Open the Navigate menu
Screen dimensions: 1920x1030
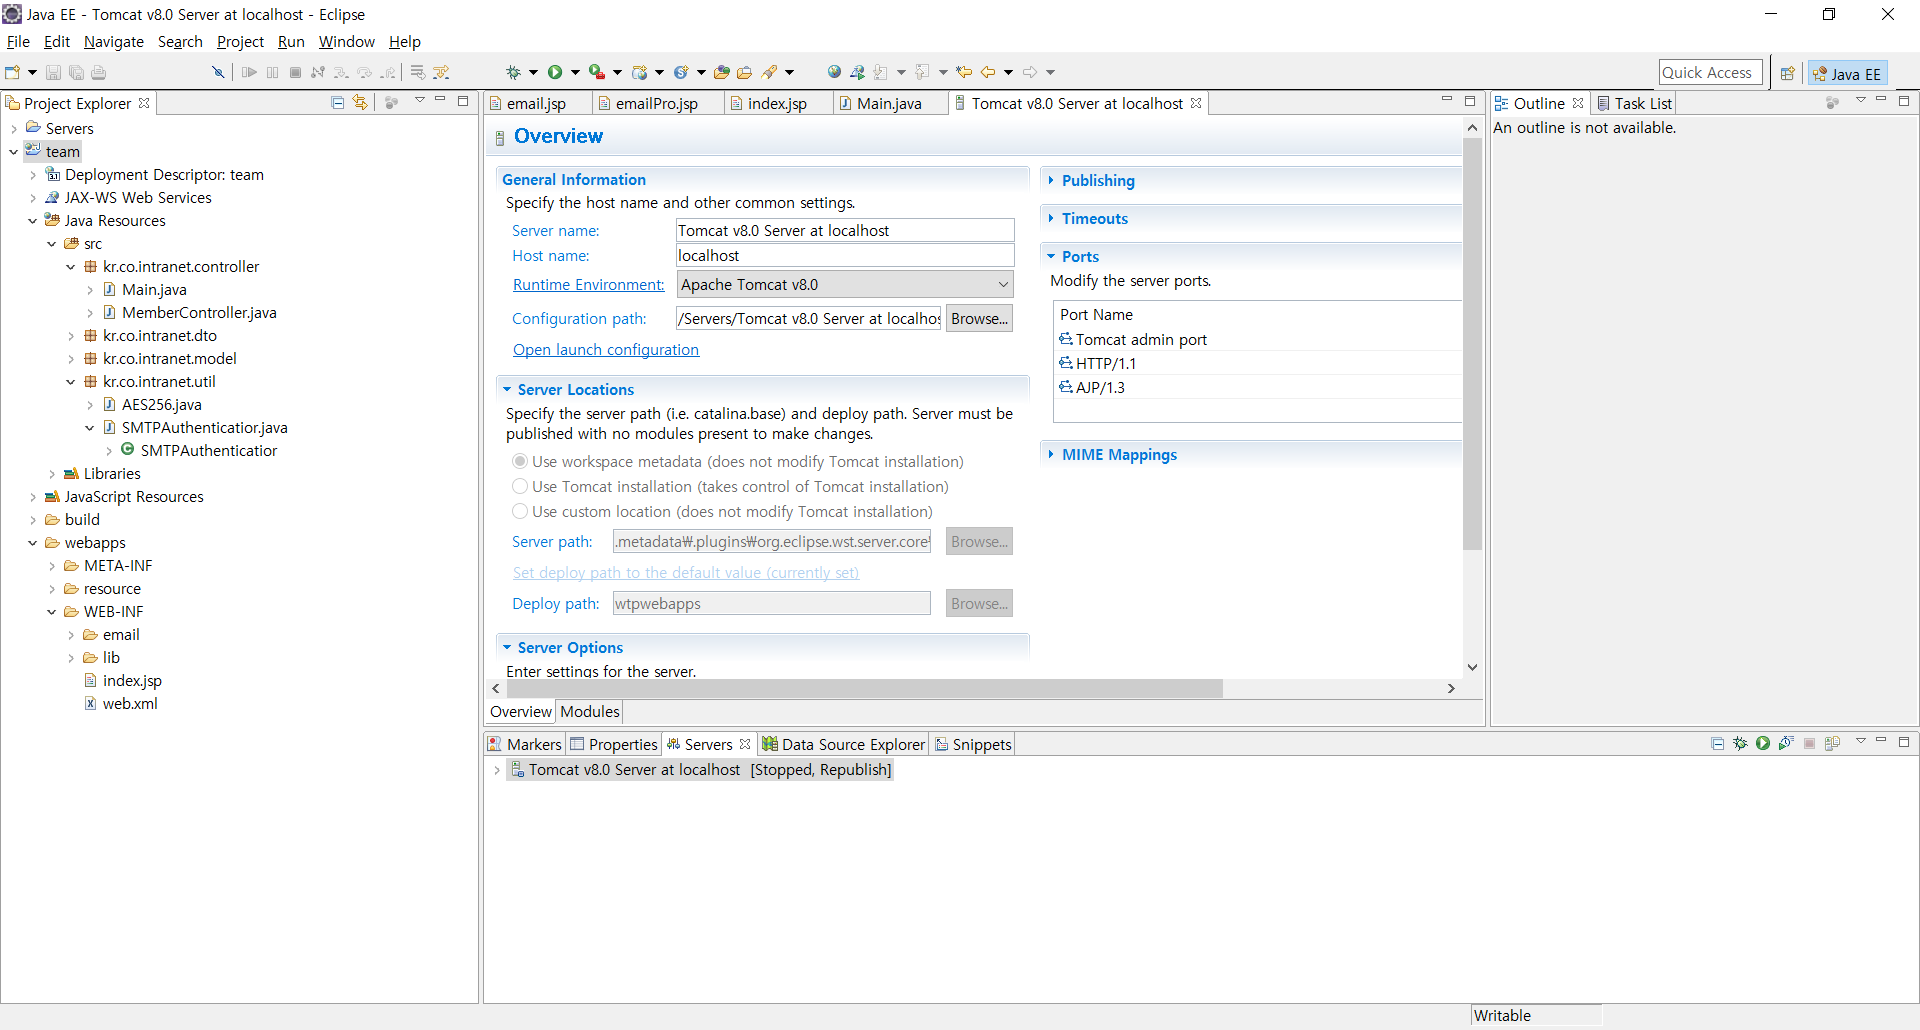point(114,42)
